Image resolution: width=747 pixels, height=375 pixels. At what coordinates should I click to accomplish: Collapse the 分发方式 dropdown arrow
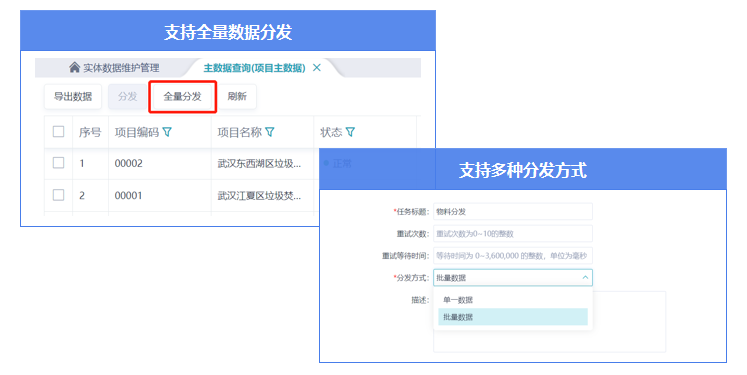tap(585, 277)
